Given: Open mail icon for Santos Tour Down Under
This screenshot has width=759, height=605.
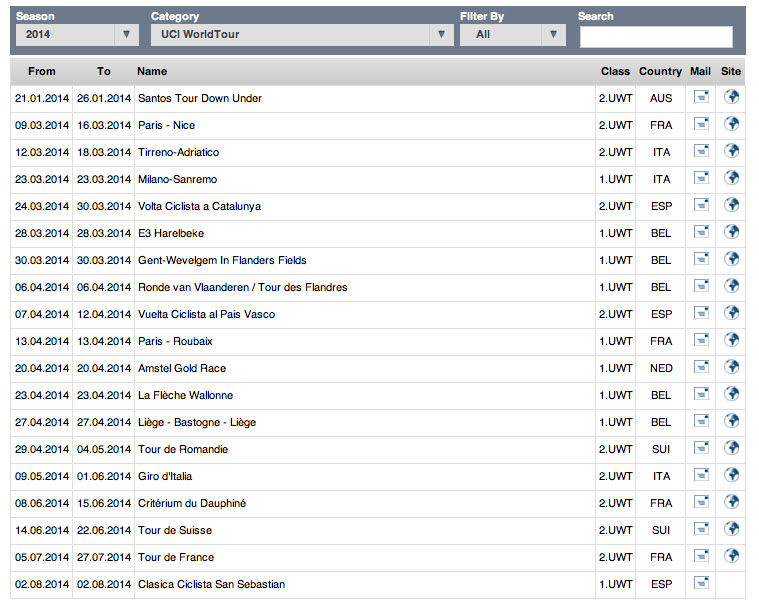Looking at the screenshot, I should [701, 97].
